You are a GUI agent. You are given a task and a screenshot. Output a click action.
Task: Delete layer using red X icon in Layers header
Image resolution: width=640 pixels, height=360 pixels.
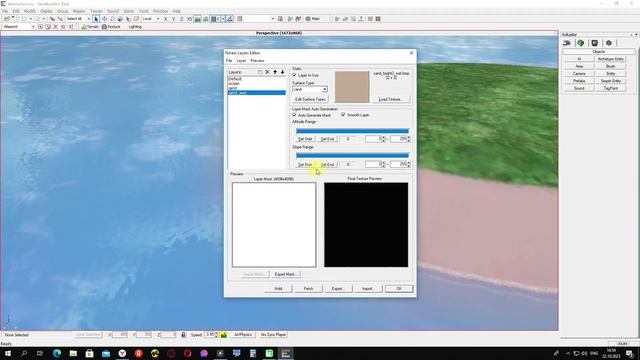click(267, 72)
